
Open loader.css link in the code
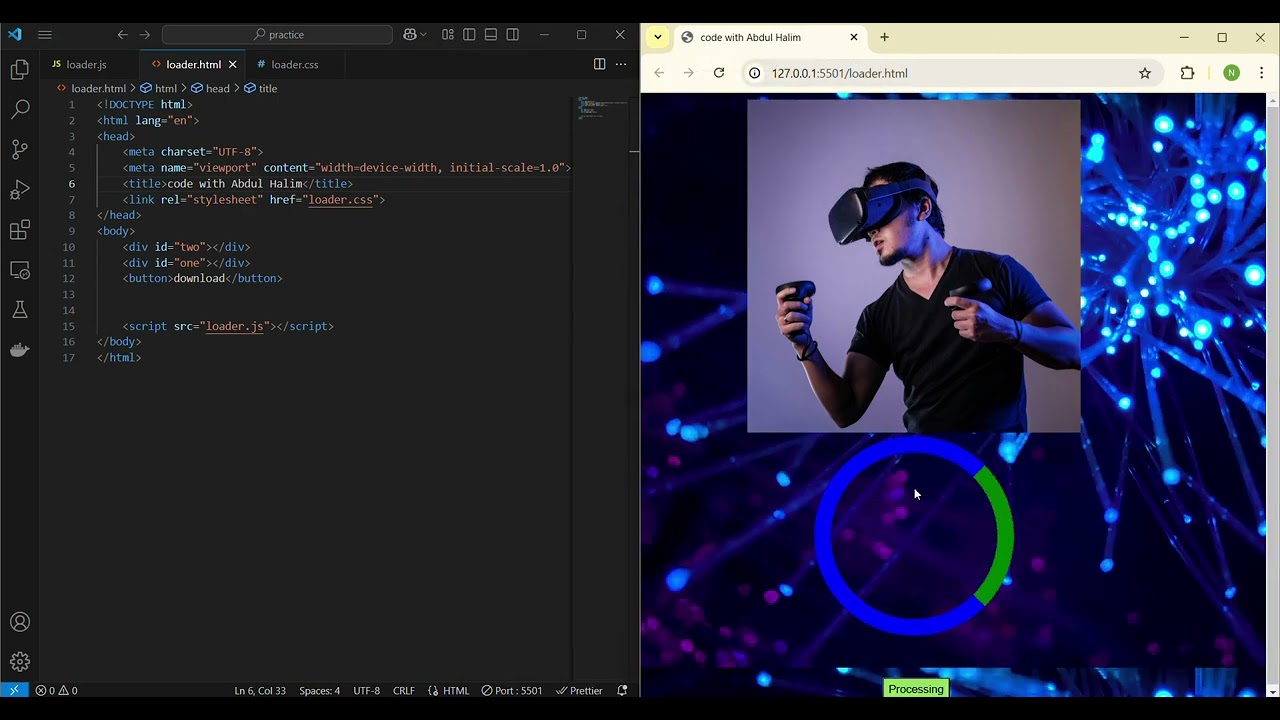point(340,200)
